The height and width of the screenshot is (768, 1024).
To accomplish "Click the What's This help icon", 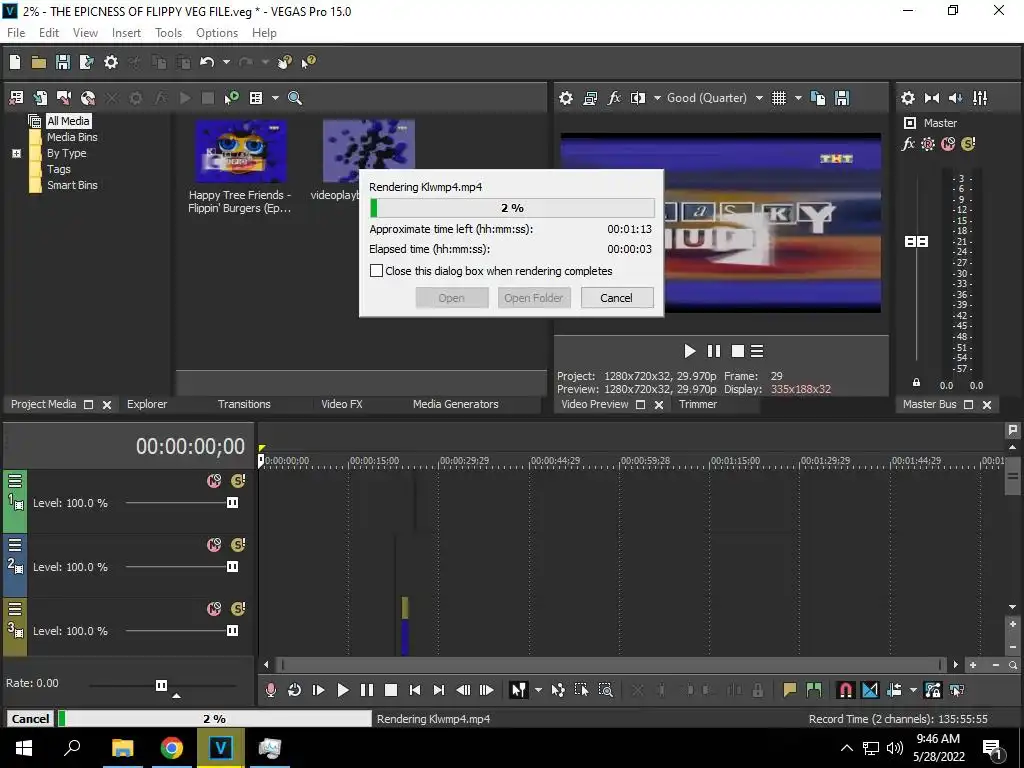I will pos(308,62).
